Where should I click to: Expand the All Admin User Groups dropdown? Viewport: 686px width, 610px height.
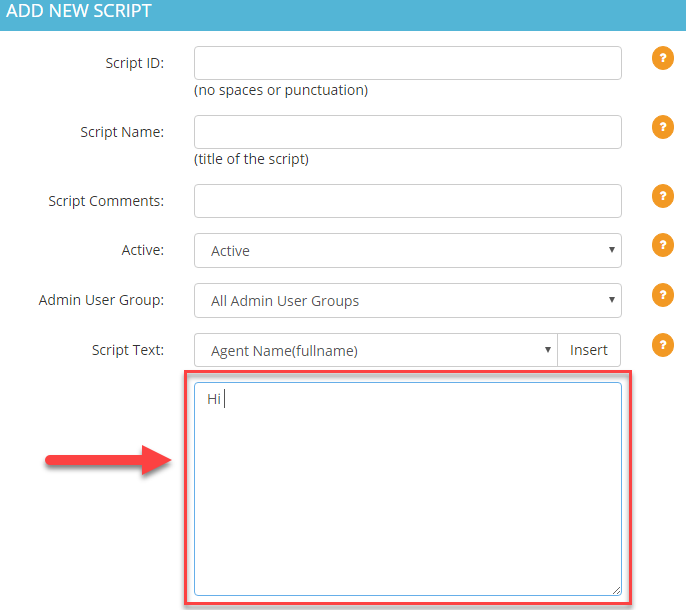click(x=408, y=301)
